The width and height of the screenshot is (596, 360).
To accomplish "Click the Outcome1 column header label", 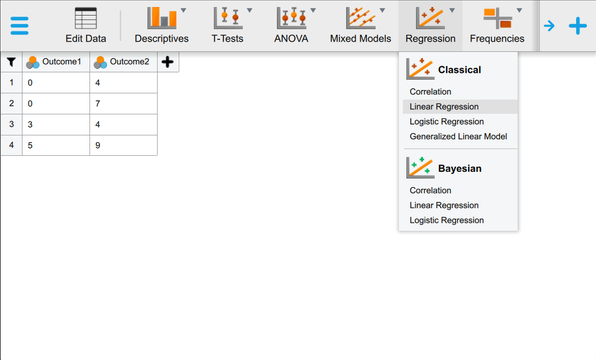I will click(62, 62).
